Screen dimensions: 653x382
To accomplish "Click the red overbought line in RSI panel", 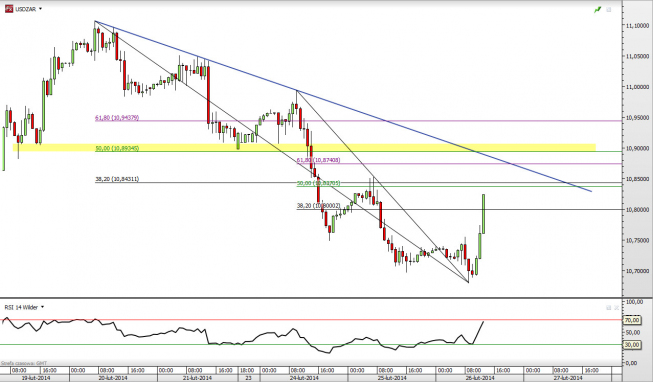I will click(x=311, y=320).
